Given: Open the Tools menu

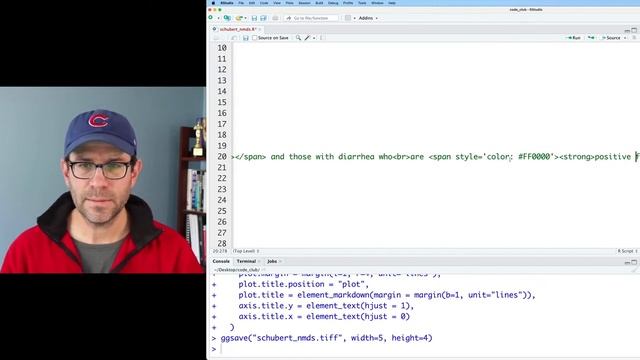Looking at the screenshot, I should coord(362,3).
